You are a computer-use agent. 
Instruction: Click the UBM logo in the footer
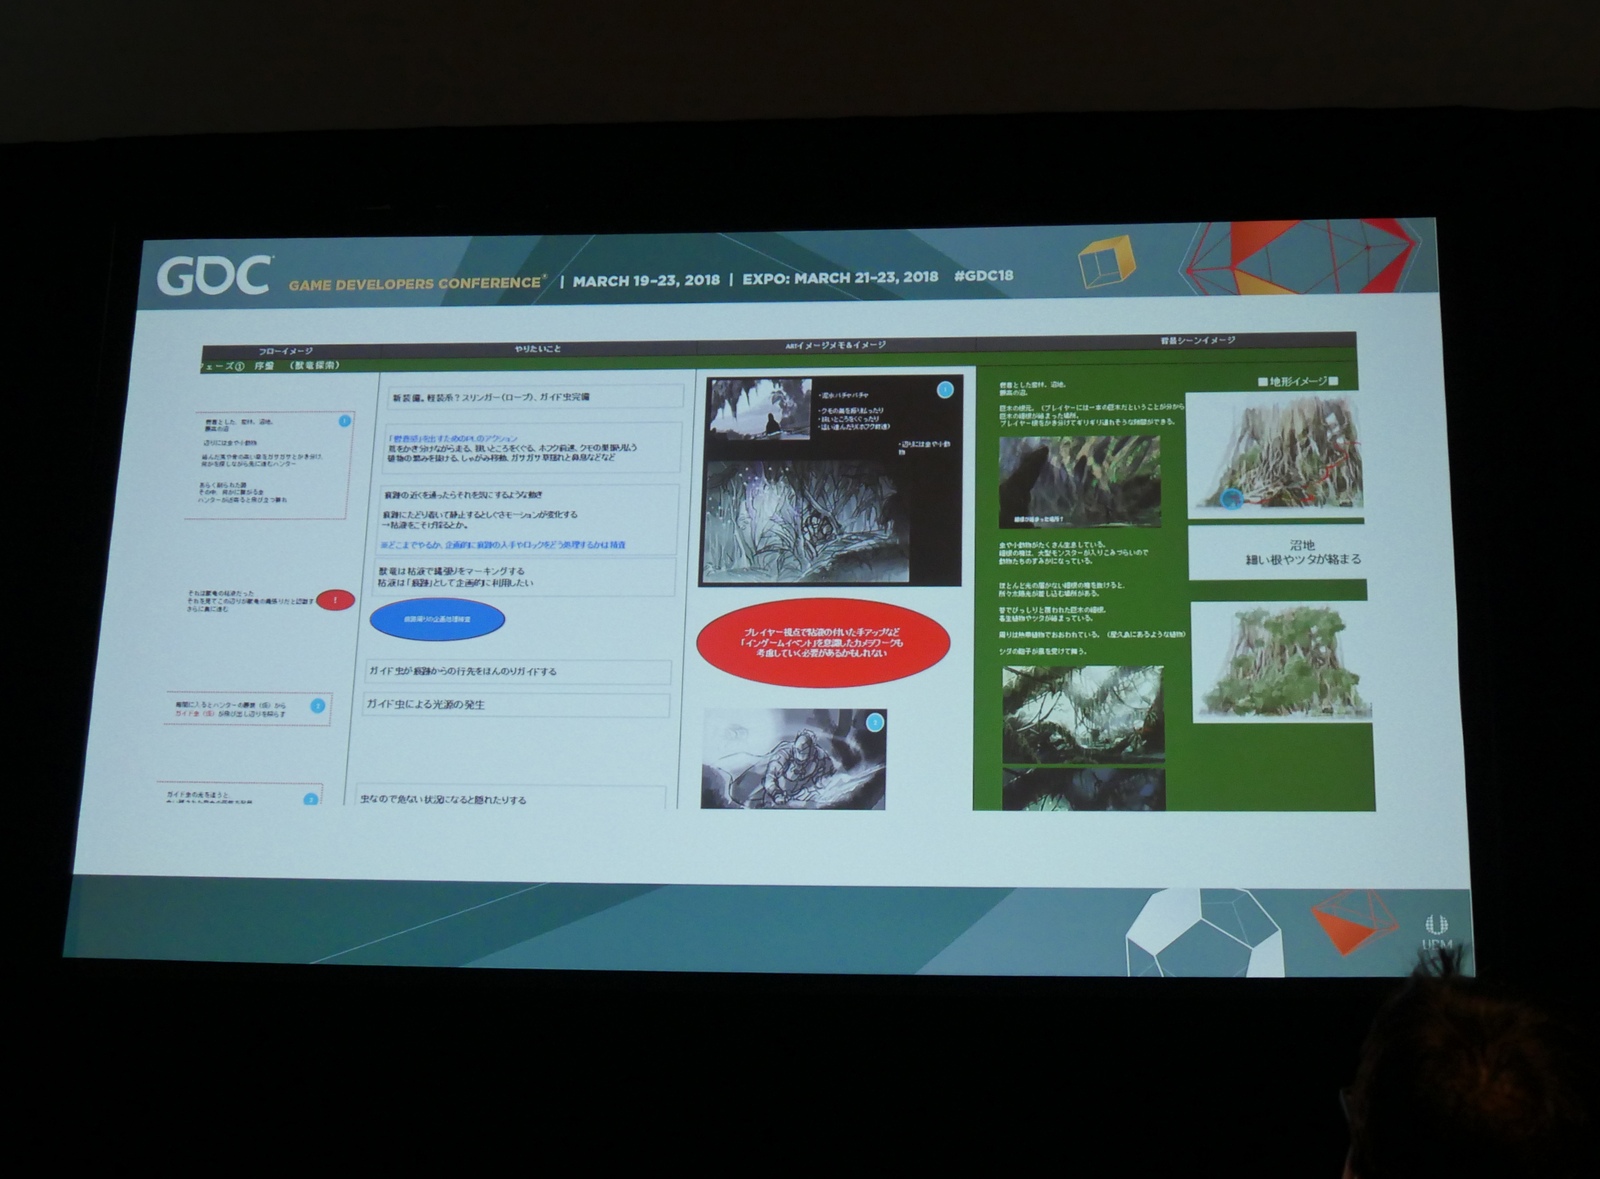(x=1436, y=931)
